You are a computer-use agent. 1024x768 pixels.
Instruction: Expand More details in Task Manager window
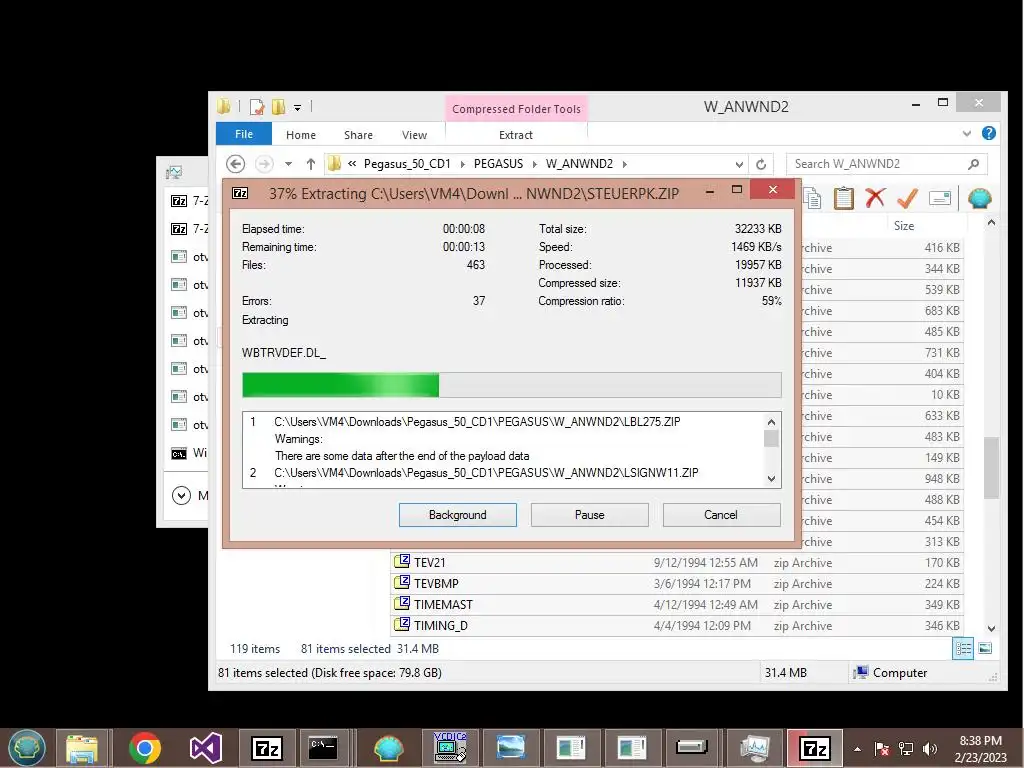tap(181, 496)
